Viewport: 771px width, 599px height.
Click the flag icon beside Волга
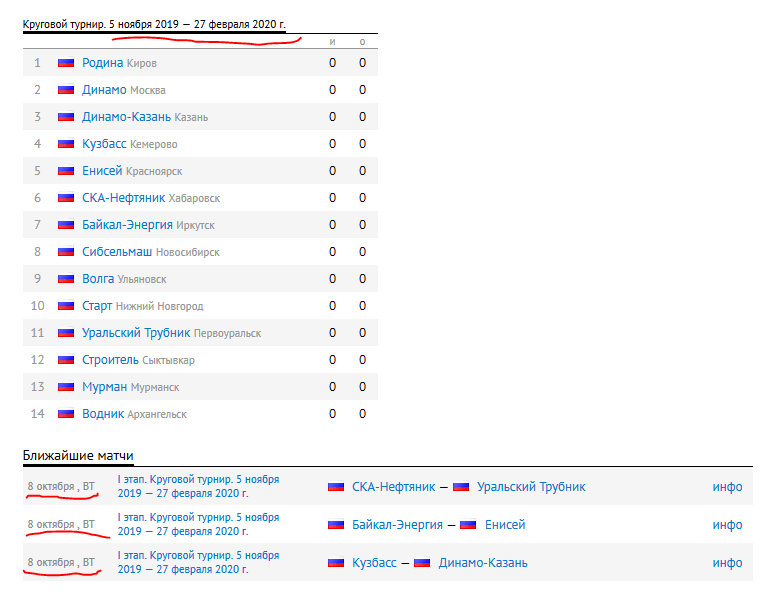pyautogui.click(x=66, y=279)
